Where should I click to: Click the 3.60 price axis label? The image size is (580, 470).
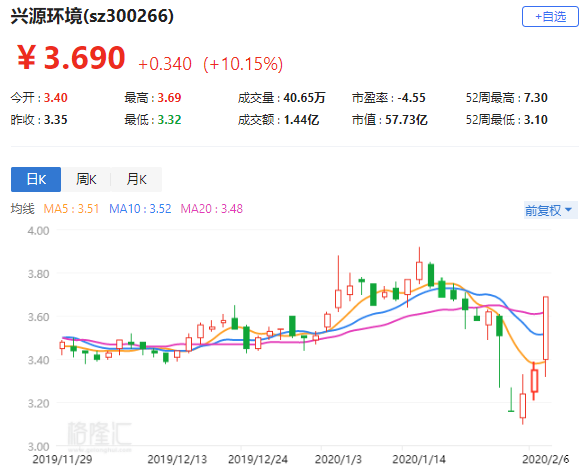38,317
